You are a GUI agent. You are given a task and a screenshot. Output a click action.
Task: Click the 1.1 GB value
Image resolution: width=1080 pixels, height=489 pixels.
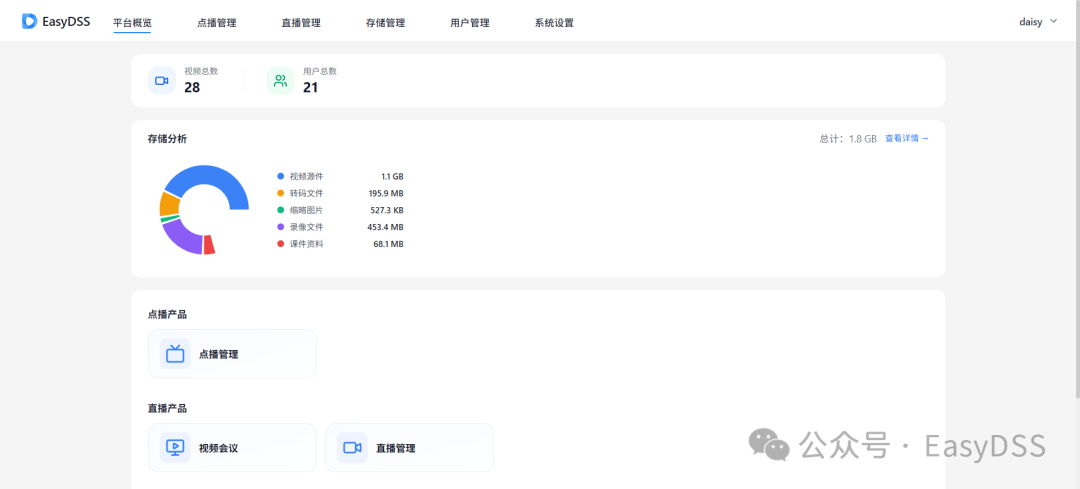392,176
